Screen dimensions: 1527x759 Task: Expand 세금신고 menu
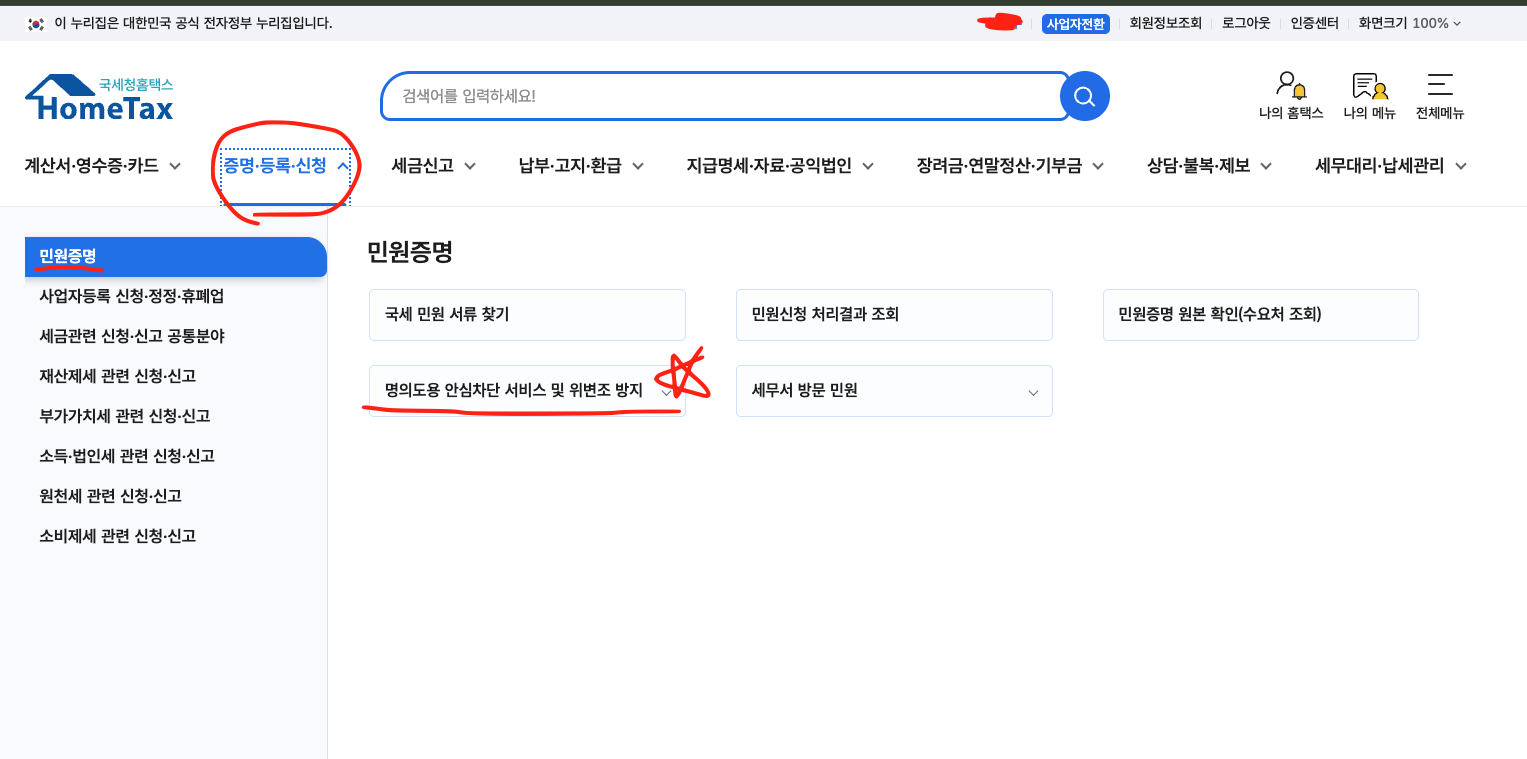point(433,166)
